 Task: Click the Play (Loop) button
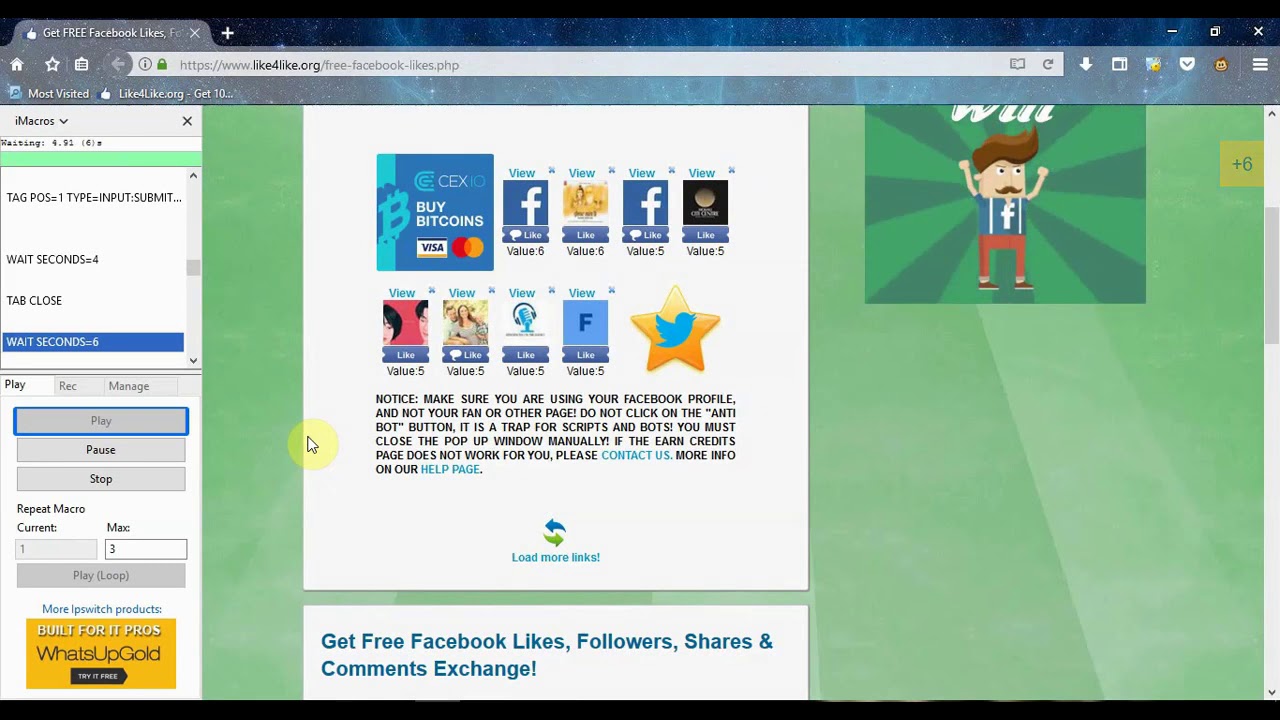(101, 575)
